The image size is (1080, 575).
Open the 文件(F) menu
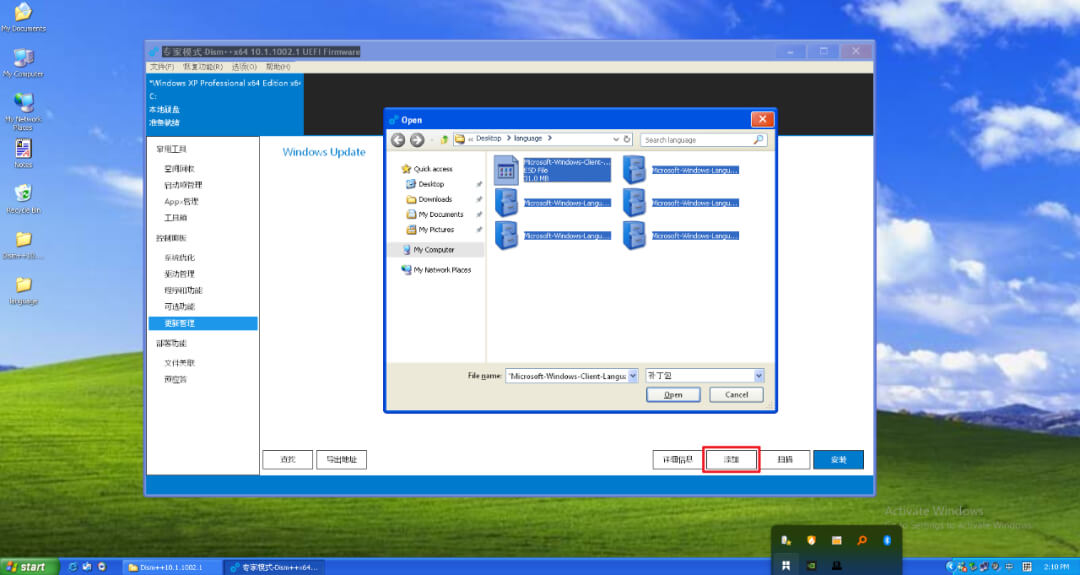pos(162,67)
